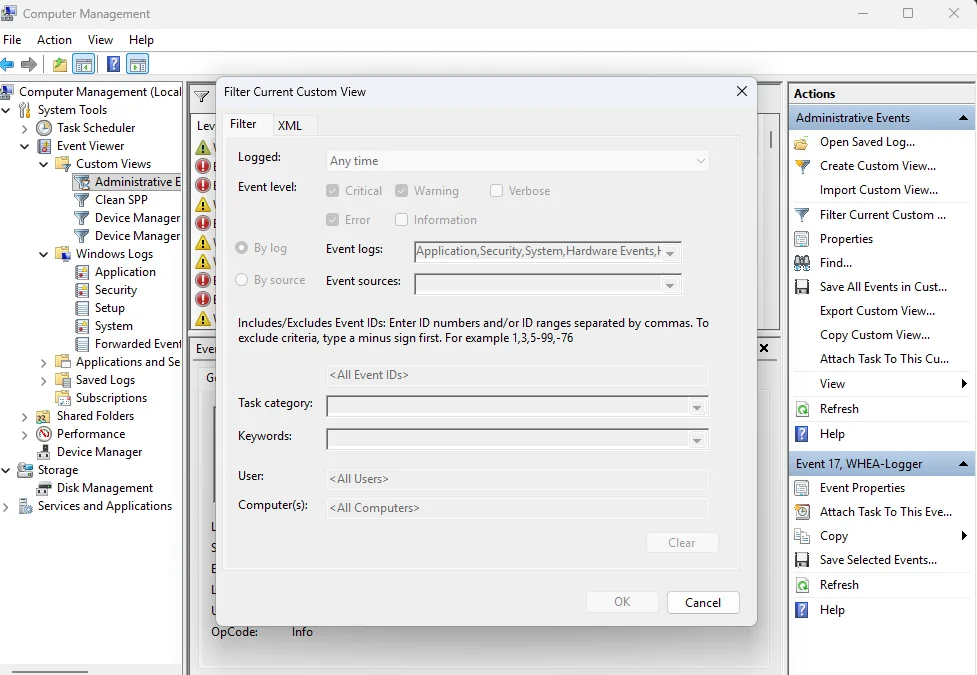This screenshot has width=977, height=675.
Task: Click the Find binoculars icon
Action: point(802,263)
